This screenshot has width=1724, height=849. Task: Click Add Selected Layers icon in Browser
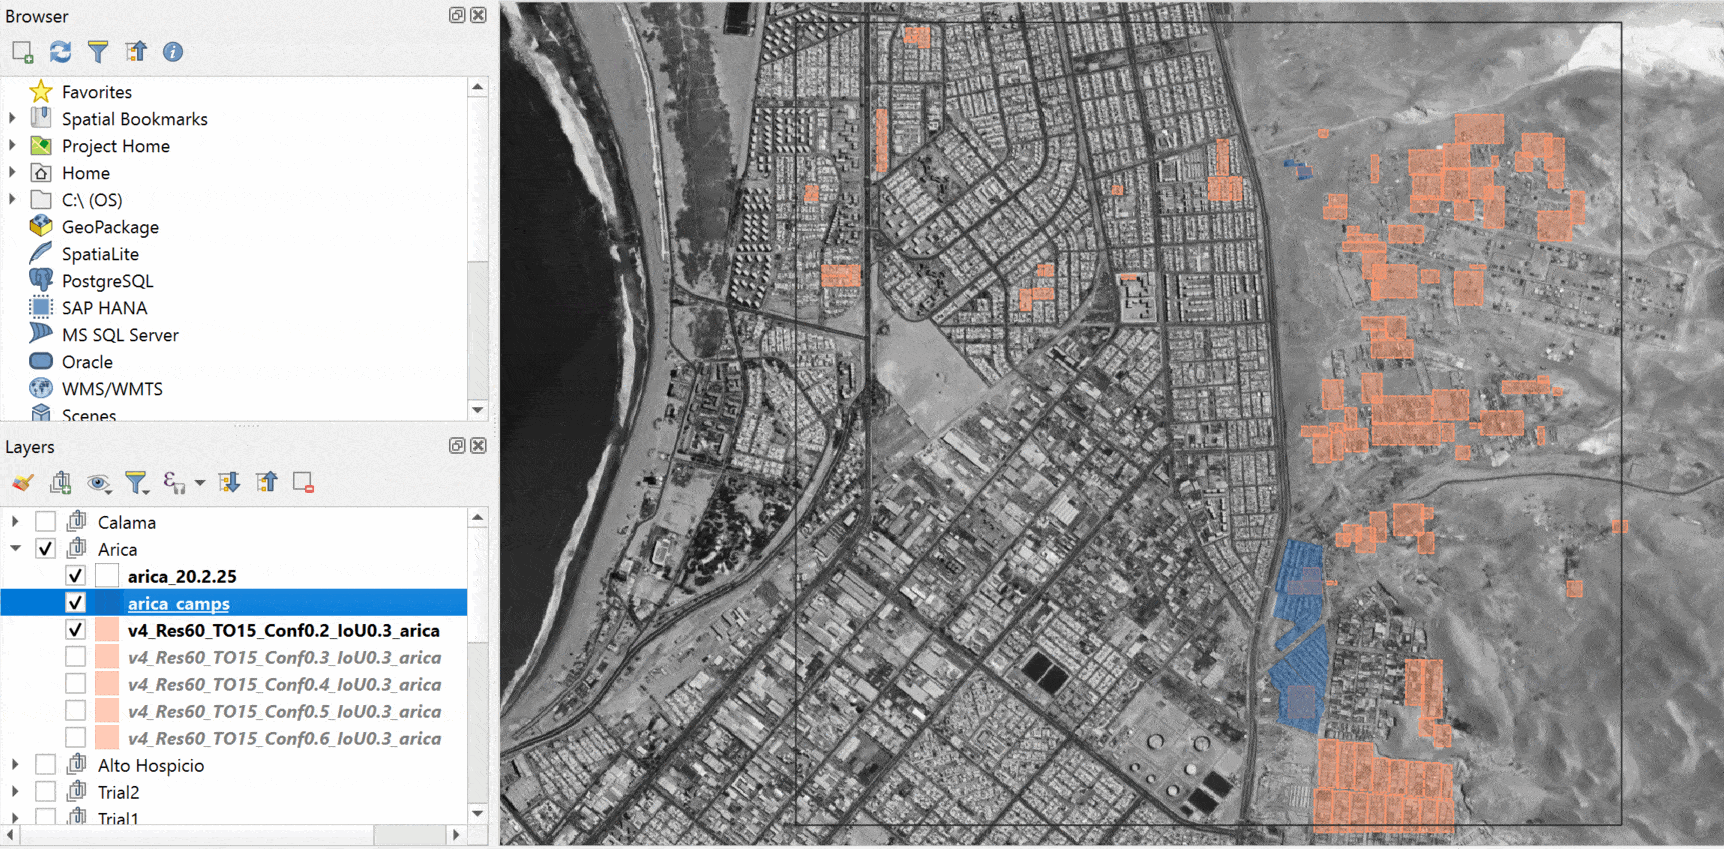tap(23, 52)
